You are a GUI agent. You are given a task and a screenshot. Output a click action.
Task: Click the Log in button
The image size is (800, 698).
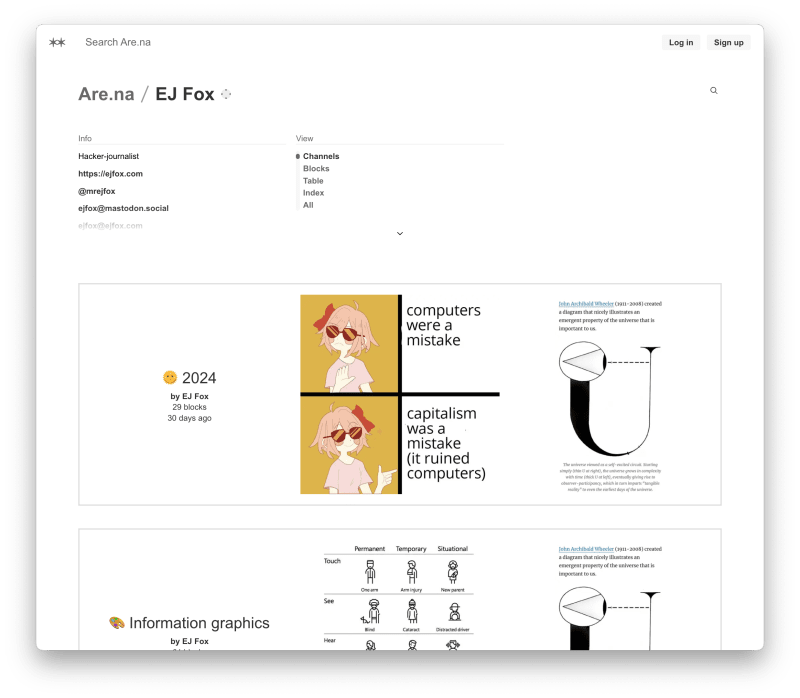coord(681,42)
